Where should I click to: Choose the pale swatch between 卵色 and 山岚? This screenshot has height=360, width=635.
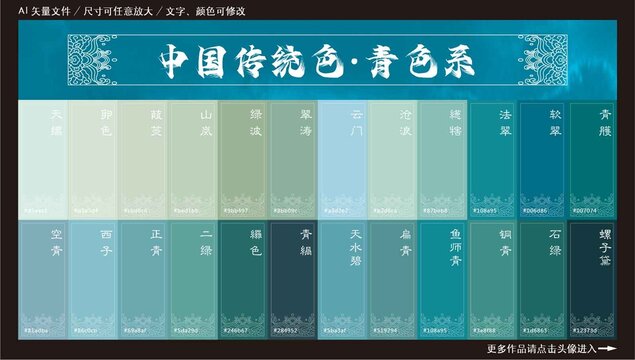pyautogui.click(x=143, y=160)
